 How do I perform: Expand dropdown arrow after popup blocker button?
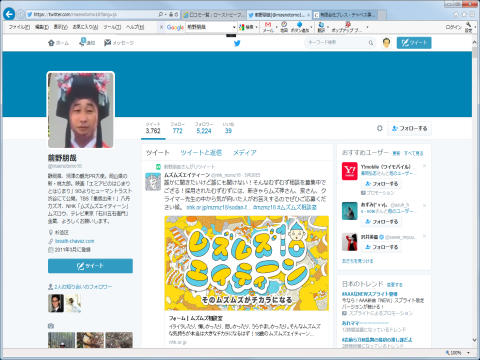click(x=367, y=27)
